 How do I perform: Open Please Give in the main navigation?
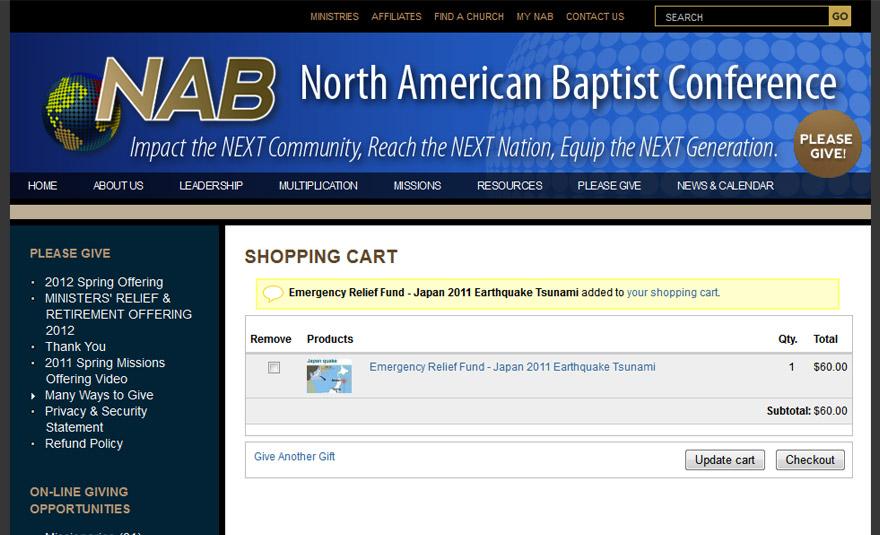click(609, 186)
